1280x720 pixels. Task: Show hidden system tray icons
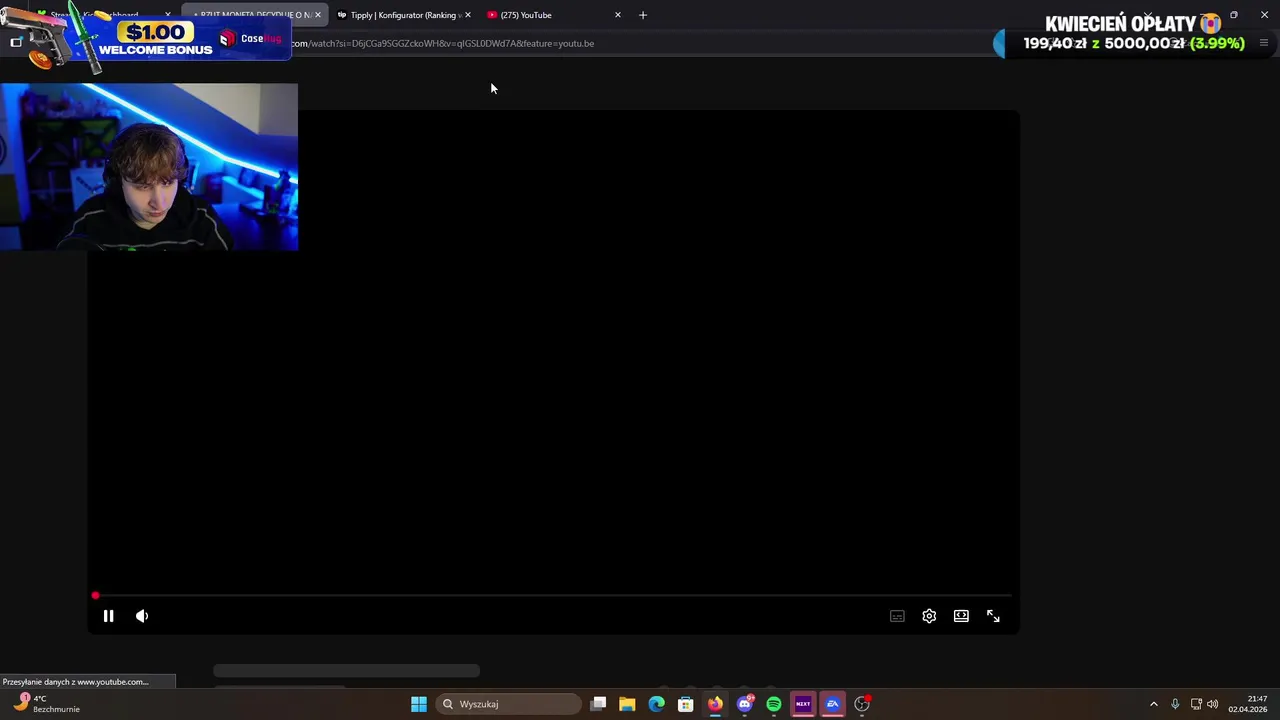(x=1153, y=704)
